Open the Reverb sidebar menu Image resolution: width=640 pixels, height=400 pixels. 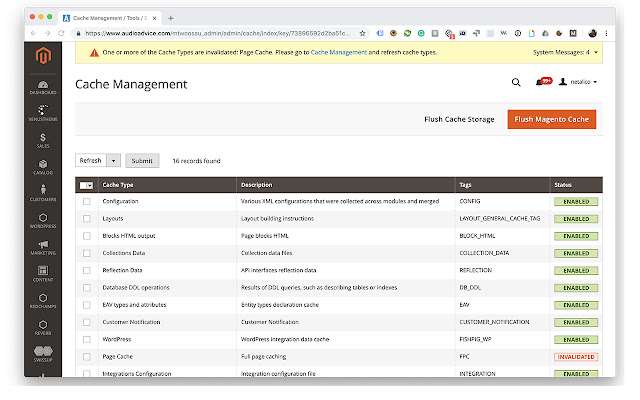43,328
